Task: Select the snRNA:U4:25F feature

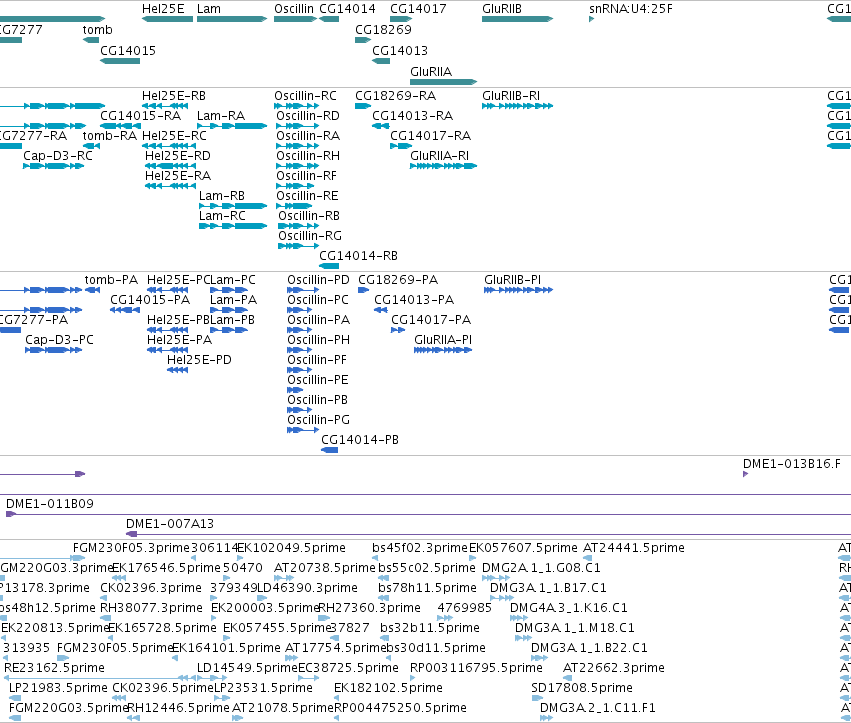Action: click(x=592, y=19)
